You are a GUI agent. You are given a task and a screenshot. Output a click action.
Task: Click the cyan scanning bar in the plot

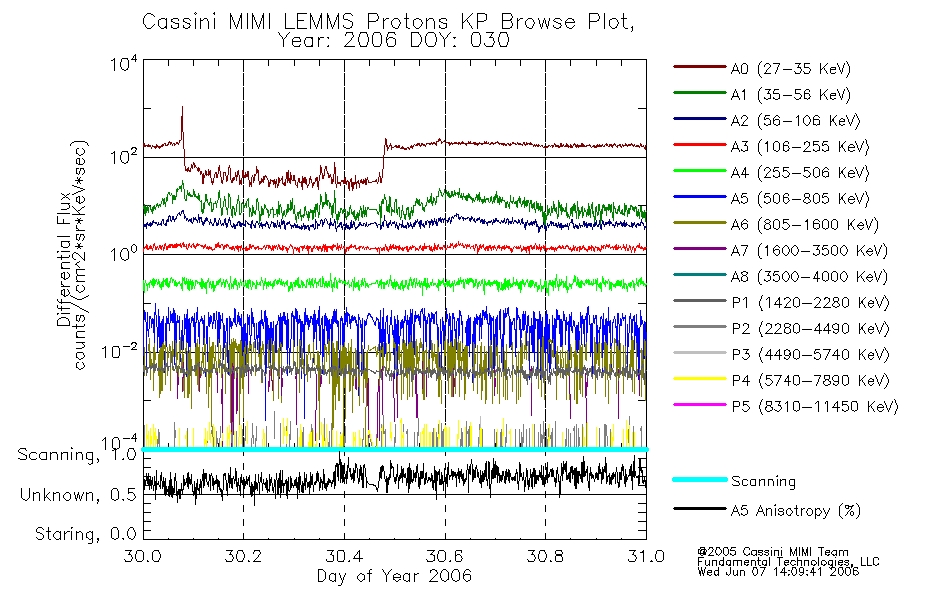coord(394,450)
